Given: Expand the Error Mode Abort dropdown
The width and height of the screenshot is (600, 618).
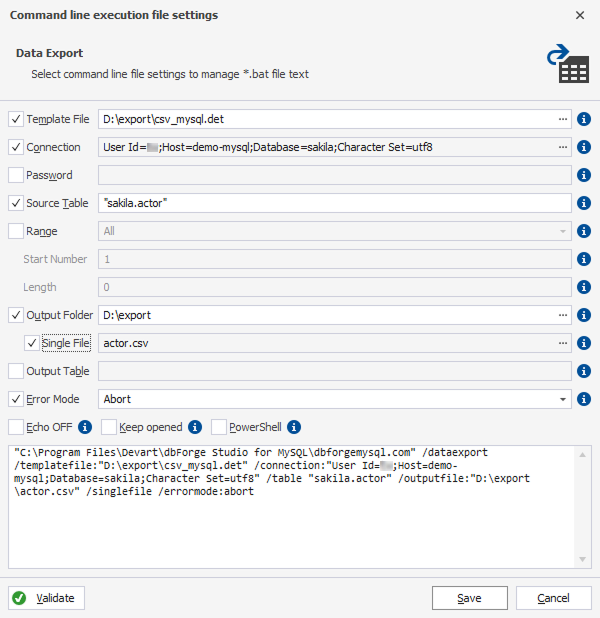Looking at the screenshot, I should [563, 399].
